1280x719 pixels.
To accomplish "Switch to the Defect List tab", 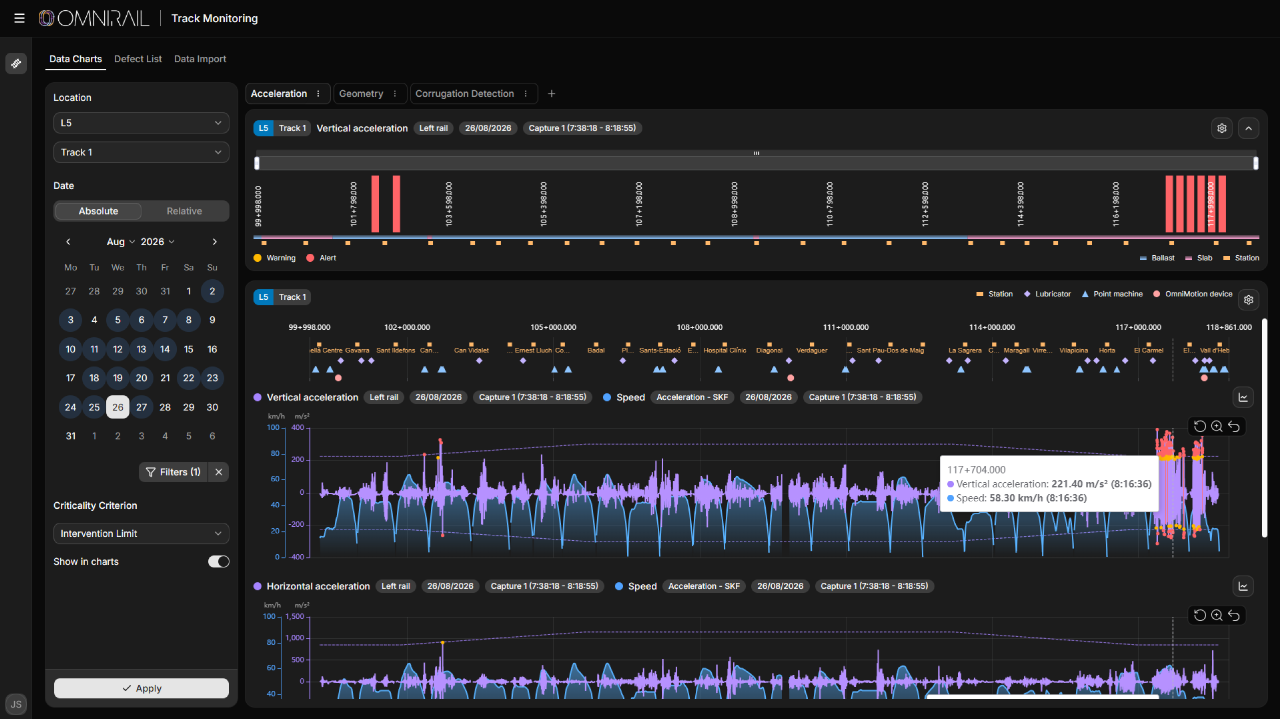I will point(138,59).
